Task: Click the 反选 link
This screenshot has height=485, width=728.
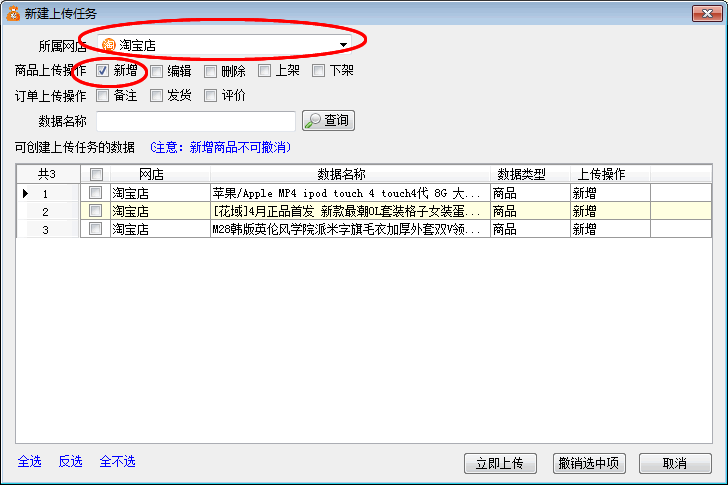Action: tap(70, 461)
